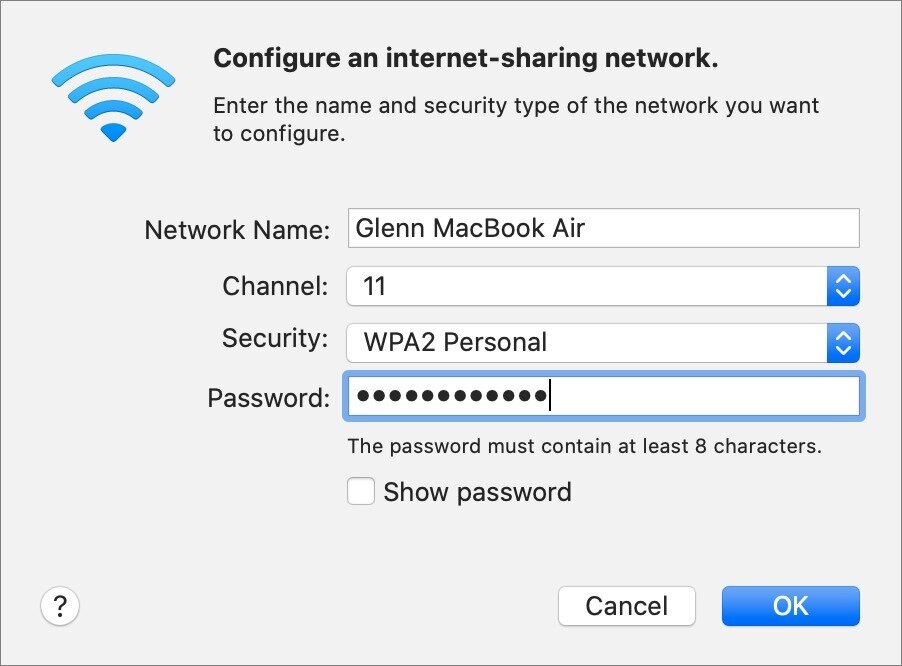Open help with the question mark button
This screenshot has width=902, height=666.
[x=60, y=606]
